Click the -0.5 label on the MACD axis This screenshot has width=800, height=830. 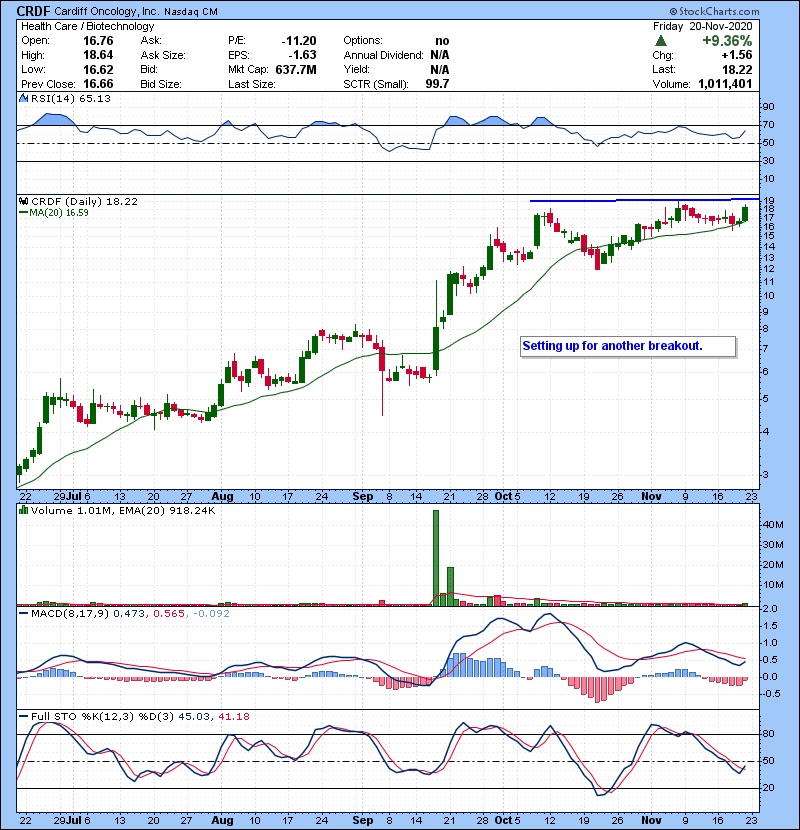tap(772, 693)
